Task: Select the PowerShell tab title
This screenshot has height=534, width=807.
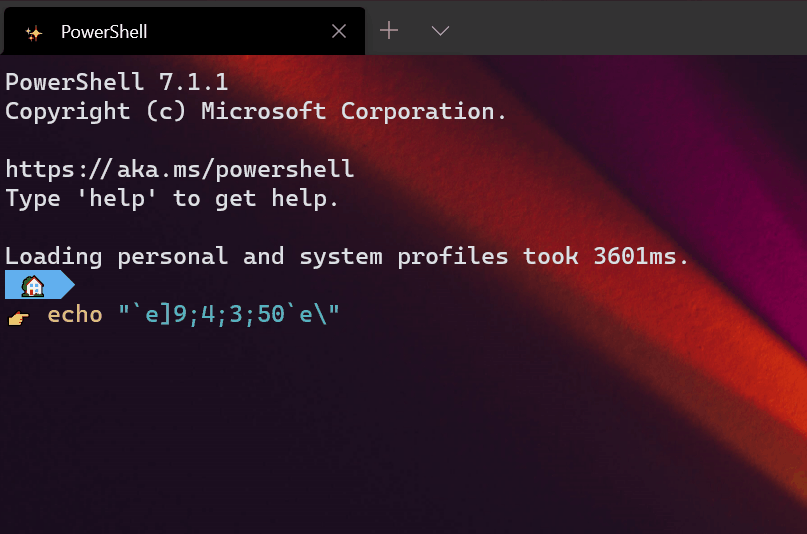Action: point(104,32)
